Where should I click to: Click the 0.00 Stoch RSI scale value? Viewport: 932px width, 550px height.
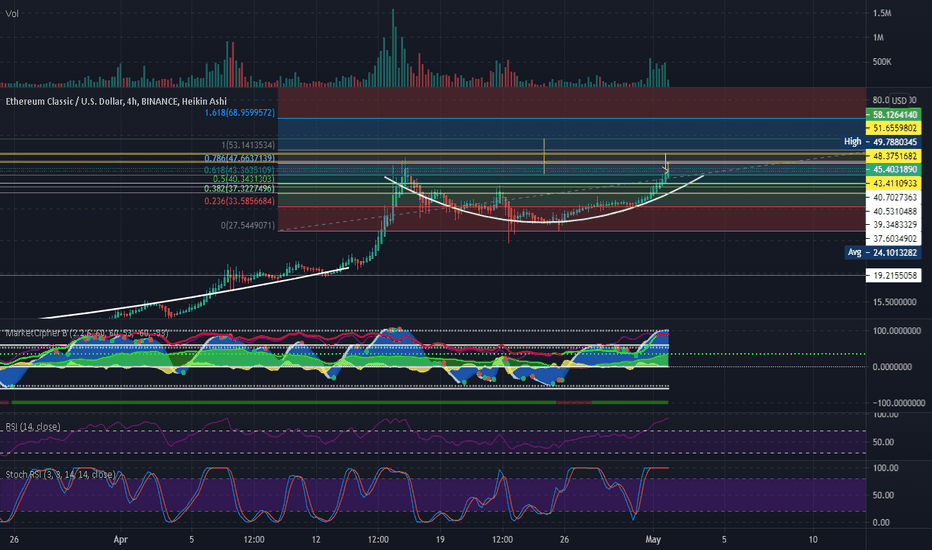881,522
